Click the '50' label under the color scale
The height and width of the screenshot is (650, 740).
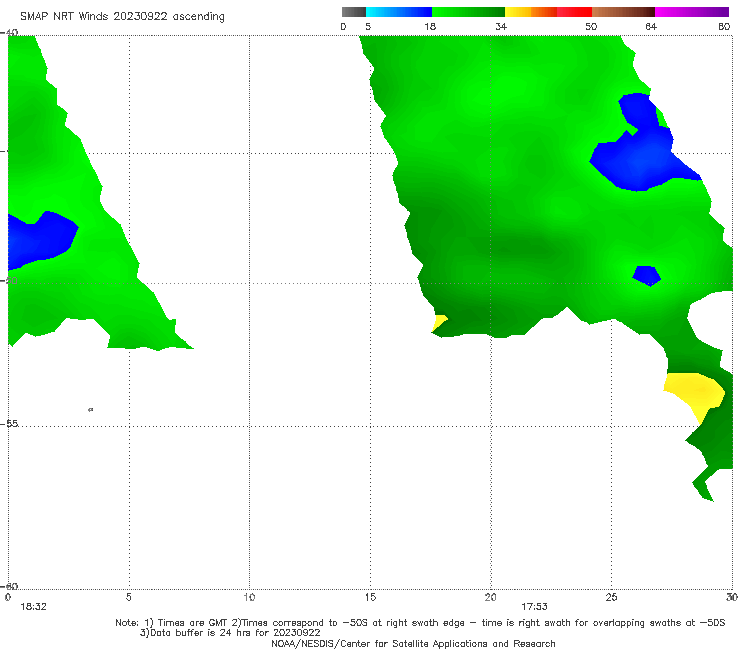(x=591, y=27)
